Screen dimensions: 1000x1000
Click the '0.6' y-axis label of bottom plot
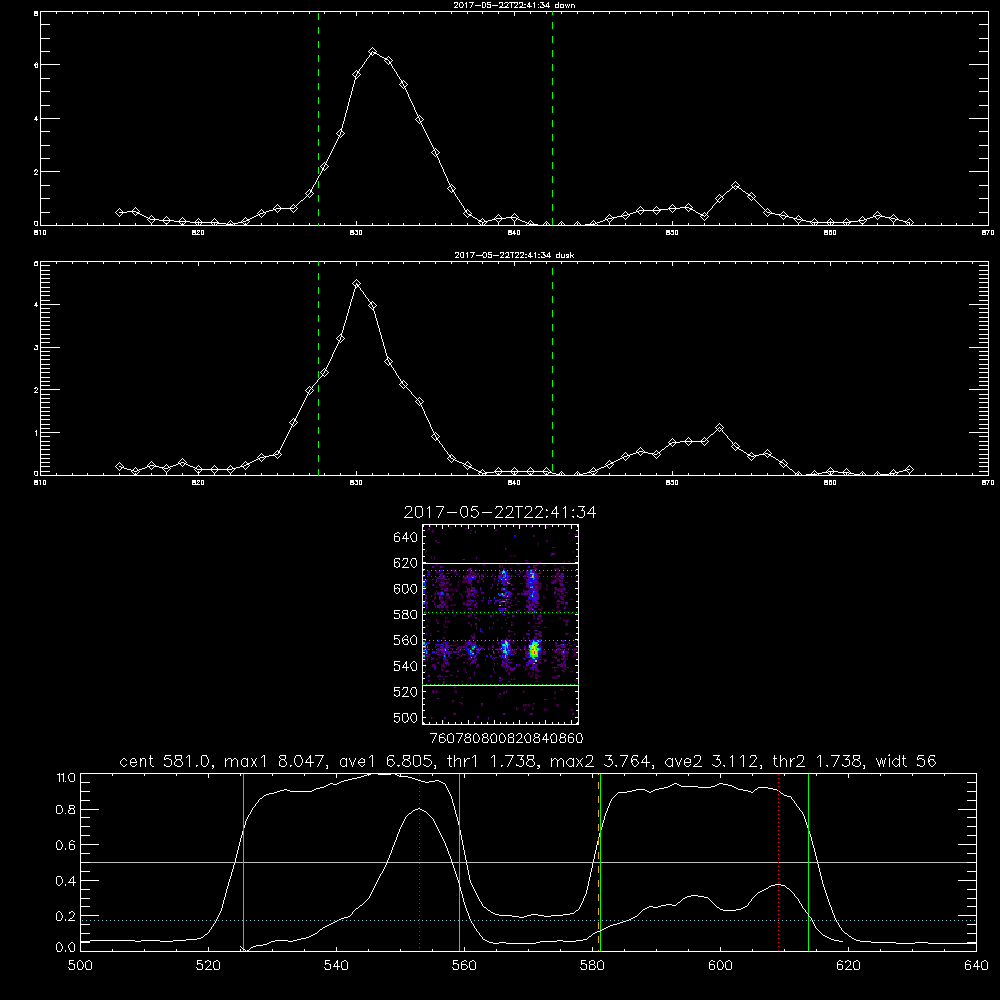[66, 845]
